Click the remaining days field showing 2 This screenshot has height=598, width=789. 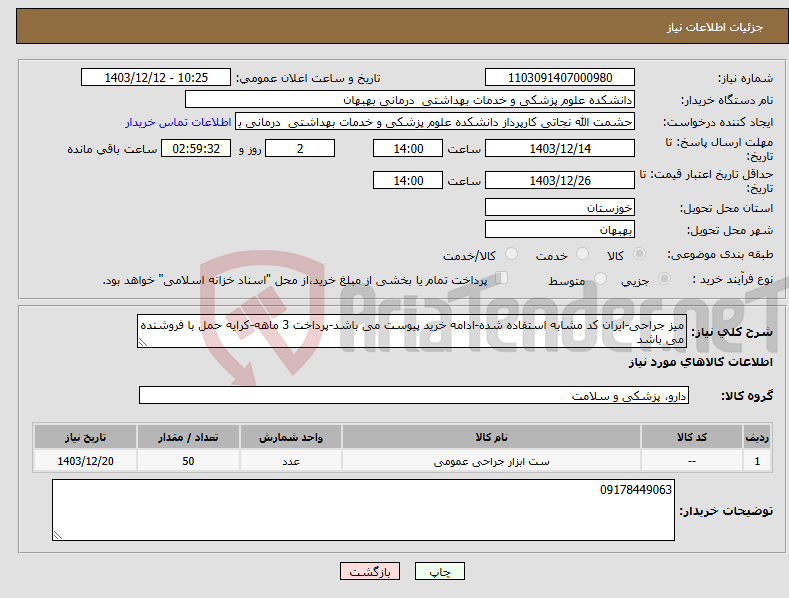(x=300, y=148)
